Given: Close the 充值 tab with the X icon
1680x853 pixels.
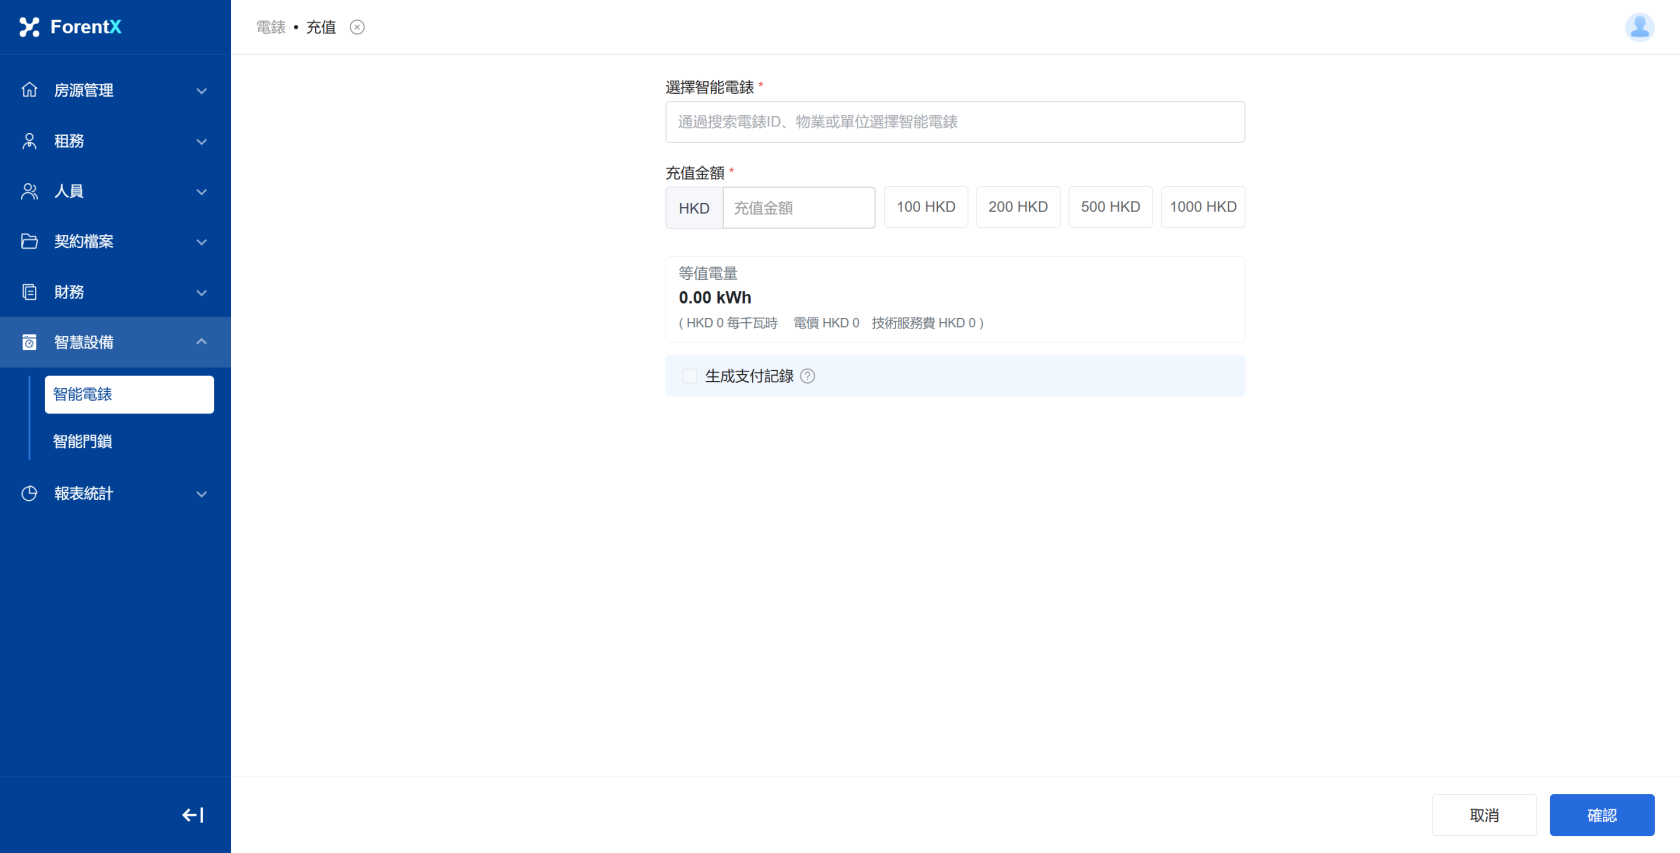Looking at the screenshot, I should 357,27.
